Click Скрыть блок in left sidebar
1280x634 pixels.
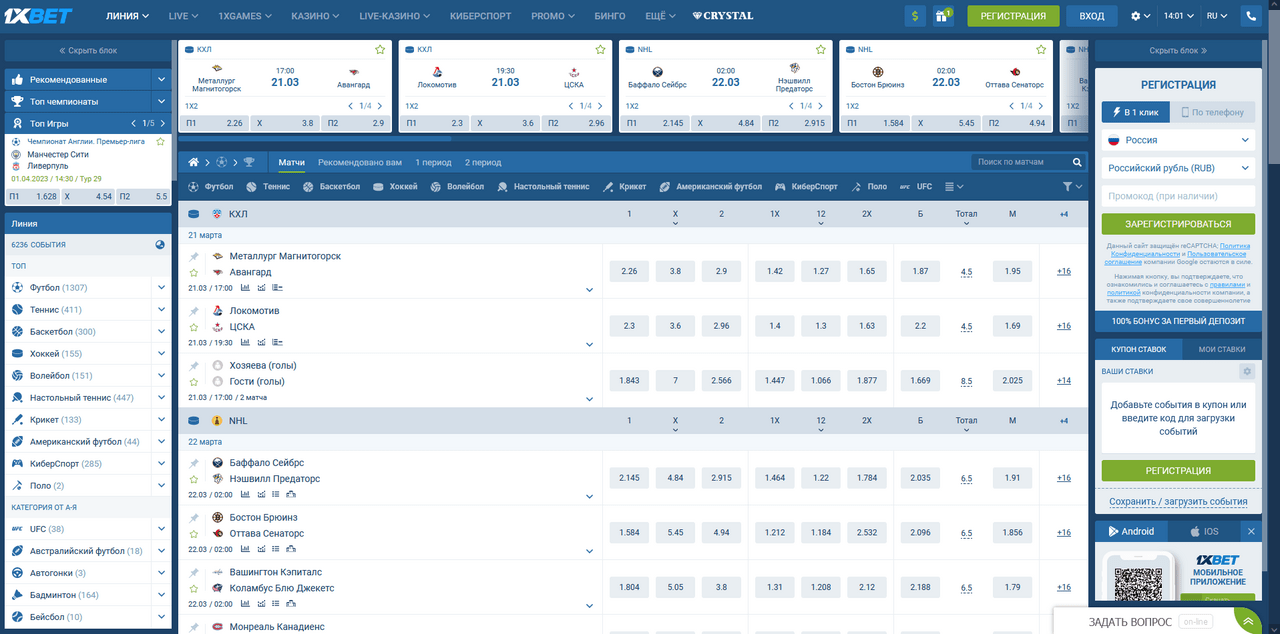tap(88, 50)
